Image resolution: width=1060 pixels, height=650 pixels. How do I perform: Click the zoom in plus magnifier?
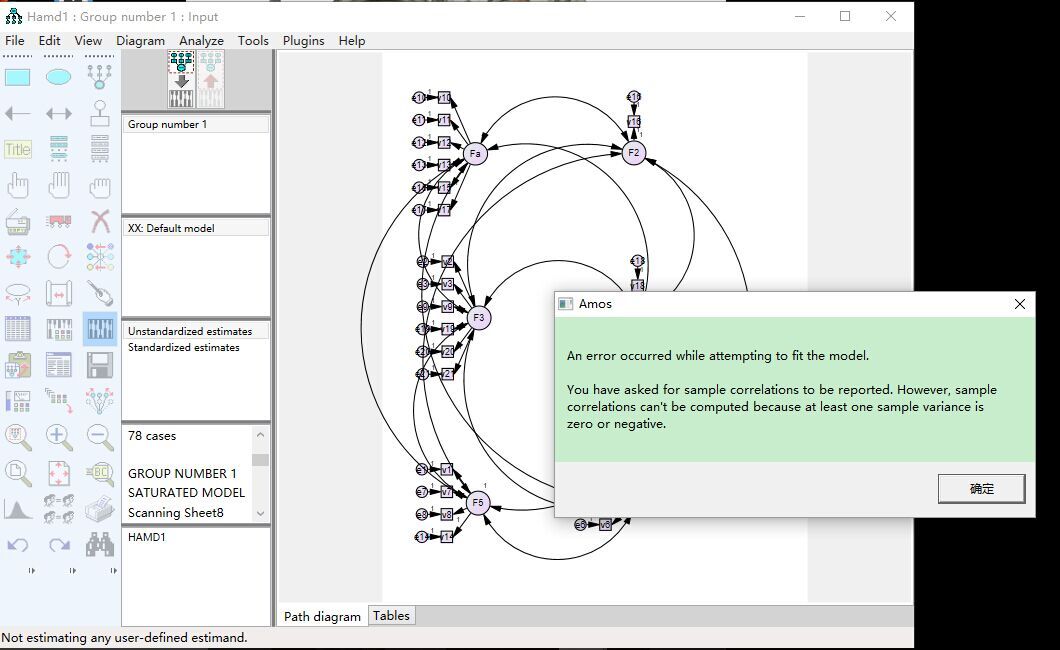tap(59, 437)
